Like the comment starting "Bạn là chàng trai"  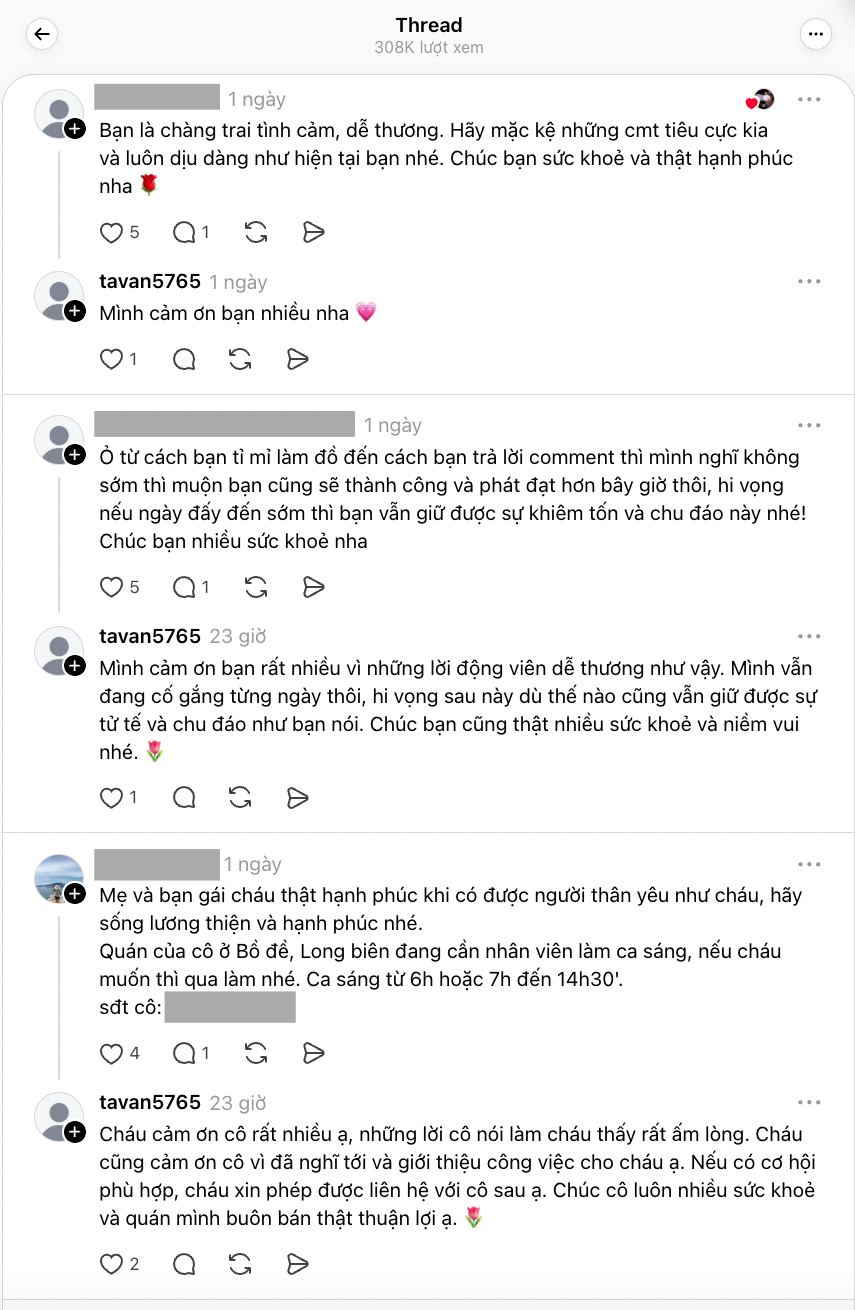(x=111, y=233)
